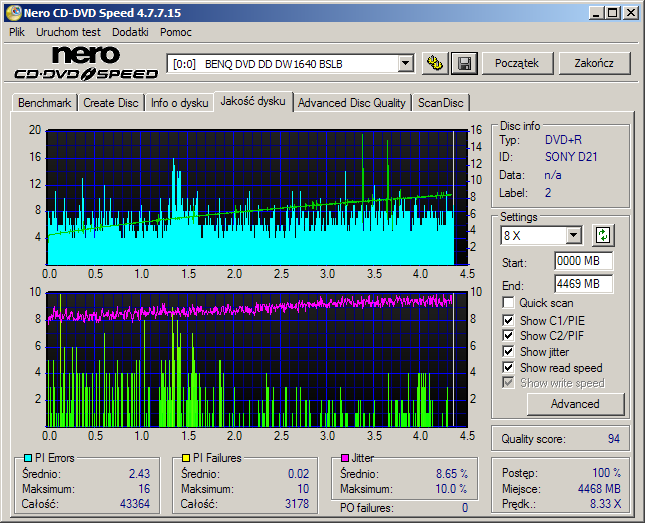645x523 pixels.
Task: Click the Postęp progress value 100 %
Action: point(606,473)
